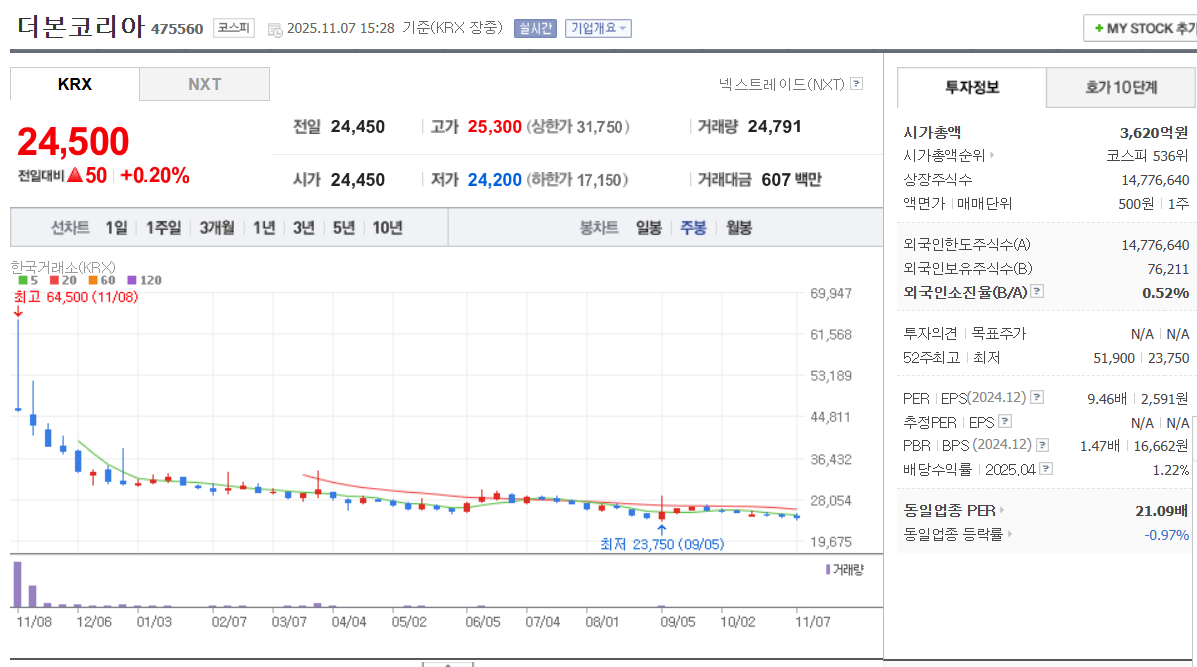The image size is (1197, 667).
Task: Click the 코스피 market badge
Action: point(234,28)
